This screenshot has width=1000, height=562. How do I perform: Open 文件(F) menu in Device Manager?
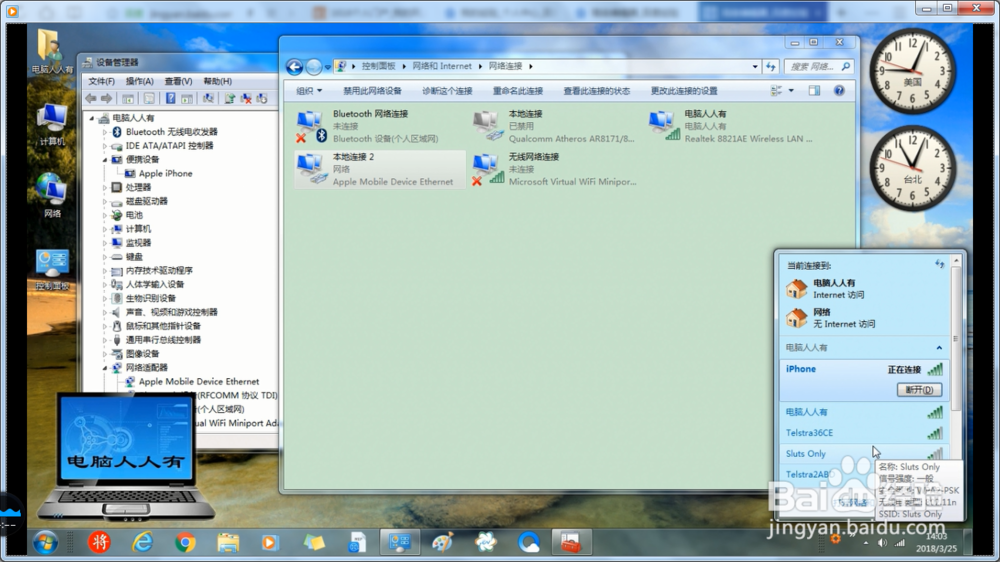point(101,81)
